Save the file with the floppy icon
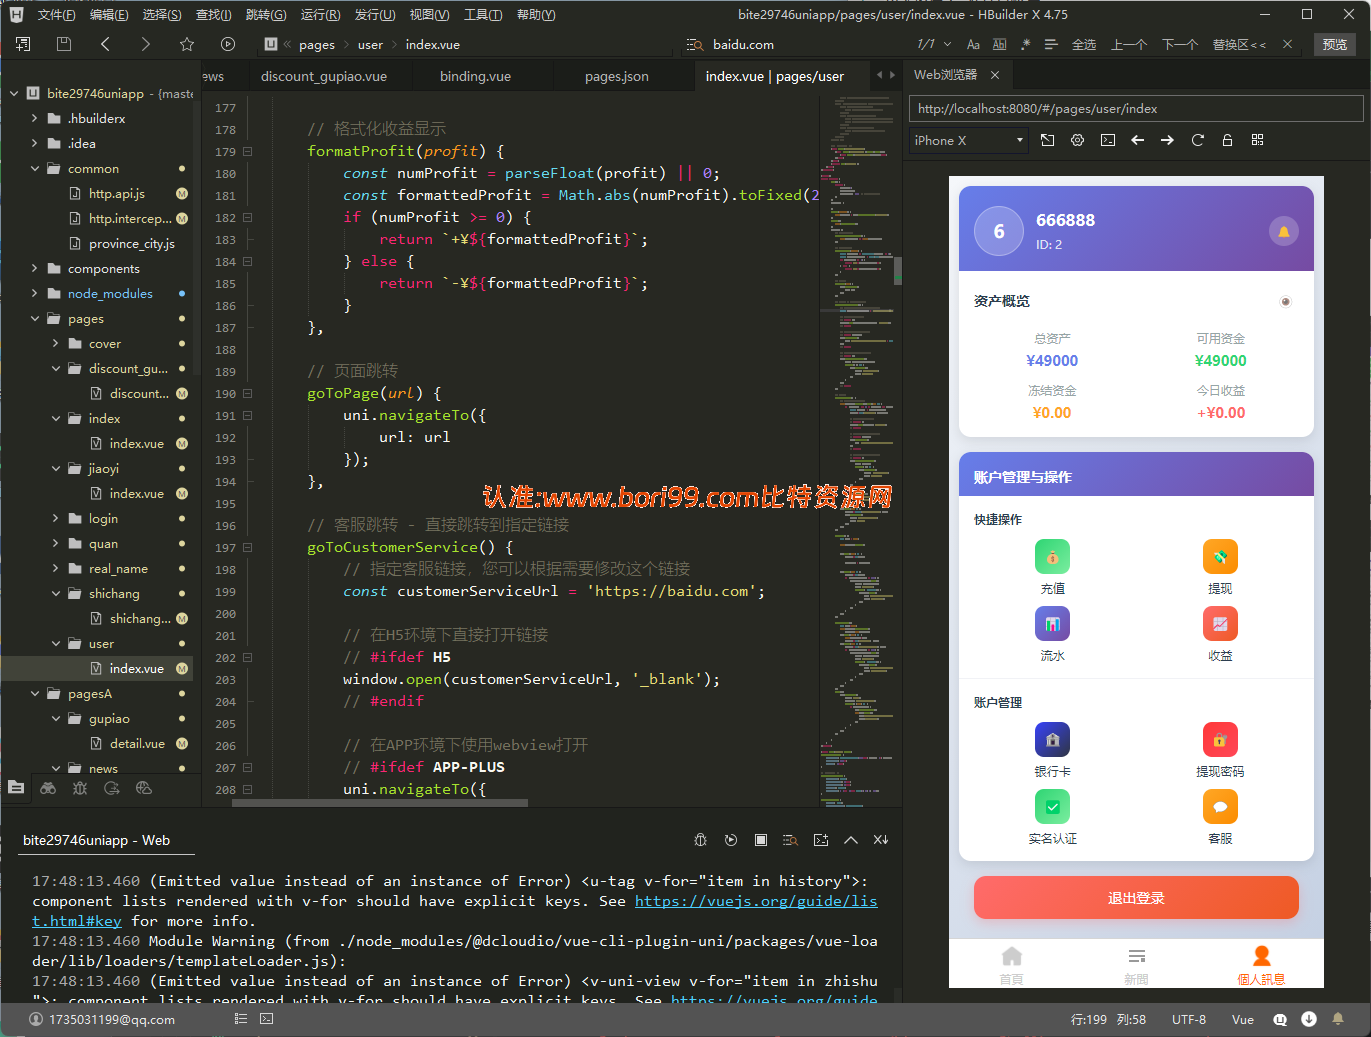 click(64, 44)
